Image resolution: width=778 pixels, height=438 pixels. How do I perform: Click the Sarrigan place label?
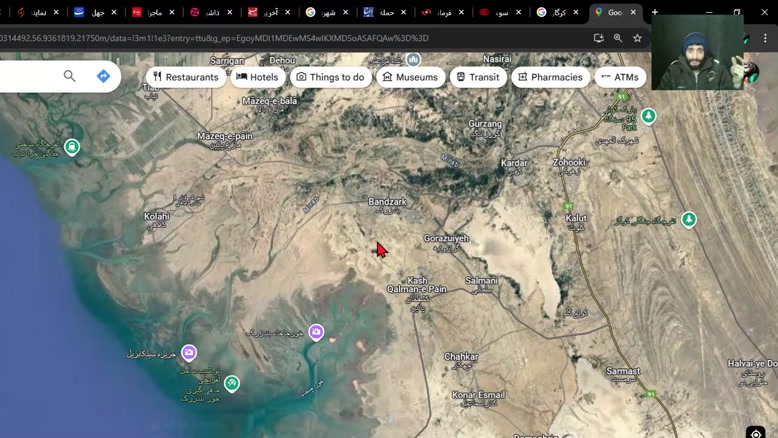coord(227,61)
